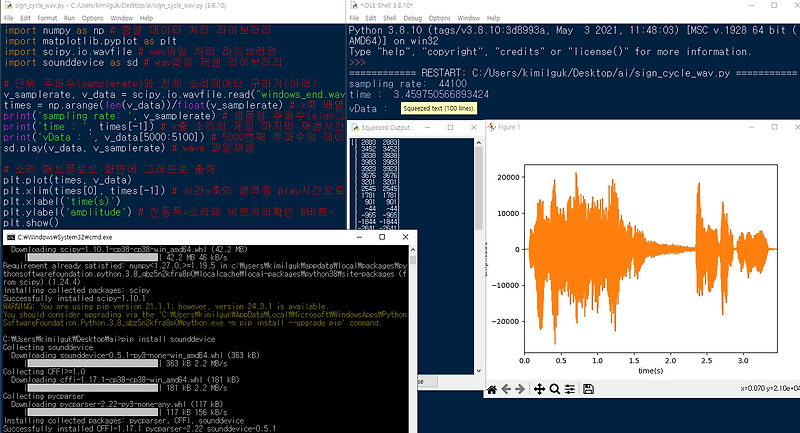Maximize the cmd.exe window

click(x=382, y=237)
